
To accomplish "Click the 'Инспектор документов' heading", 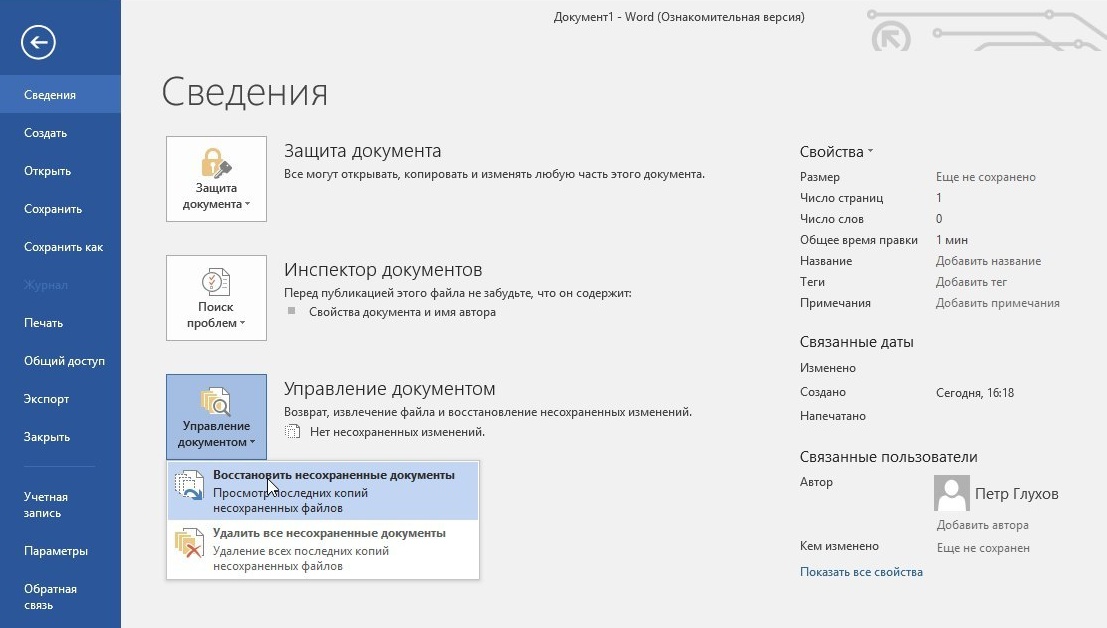I will pyautogui.click(x=383, y=270).
